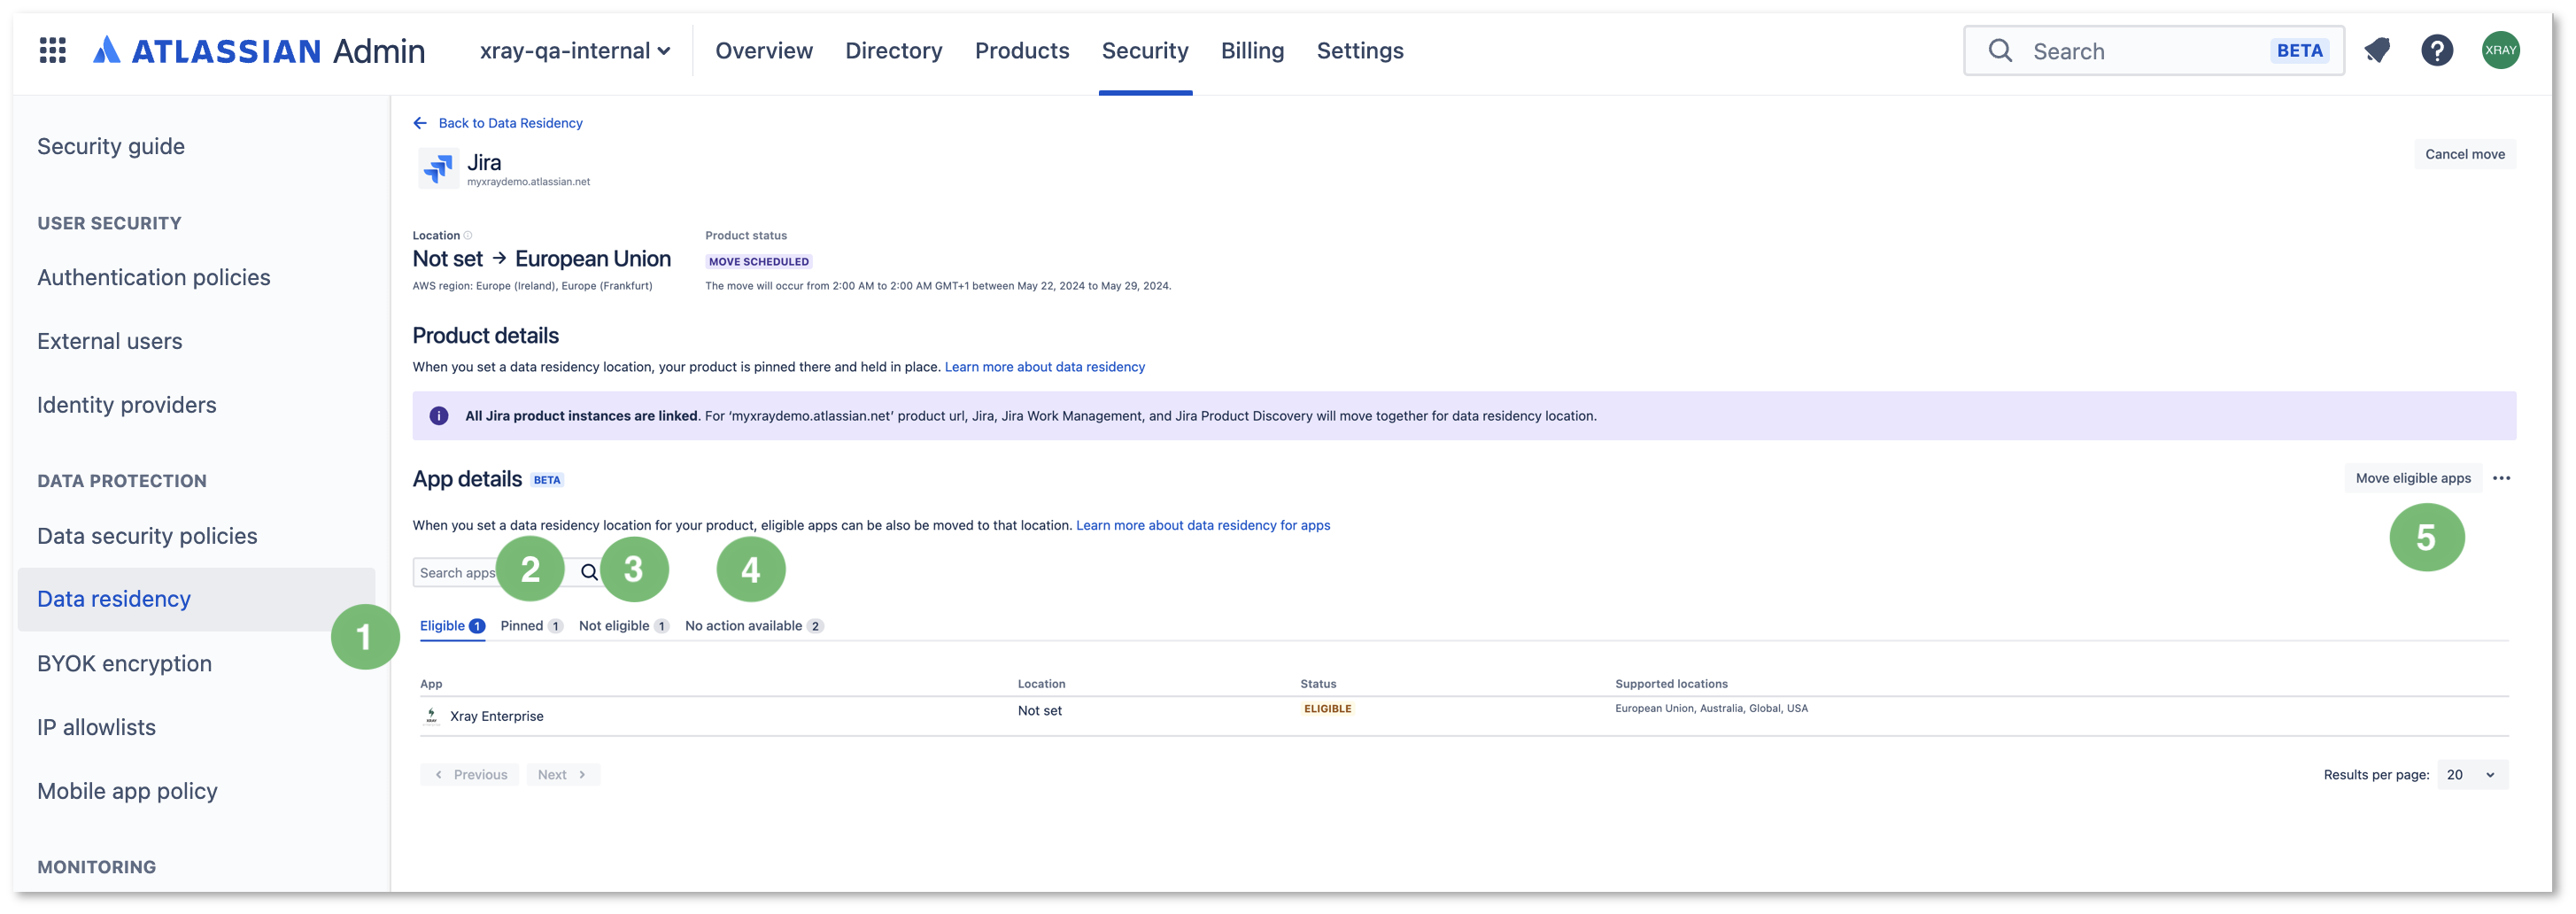The width and height of the screenshot is (2576, 914).
Task: Open the Overview tab
Action: pyautogui.click(x=763, y=51)
